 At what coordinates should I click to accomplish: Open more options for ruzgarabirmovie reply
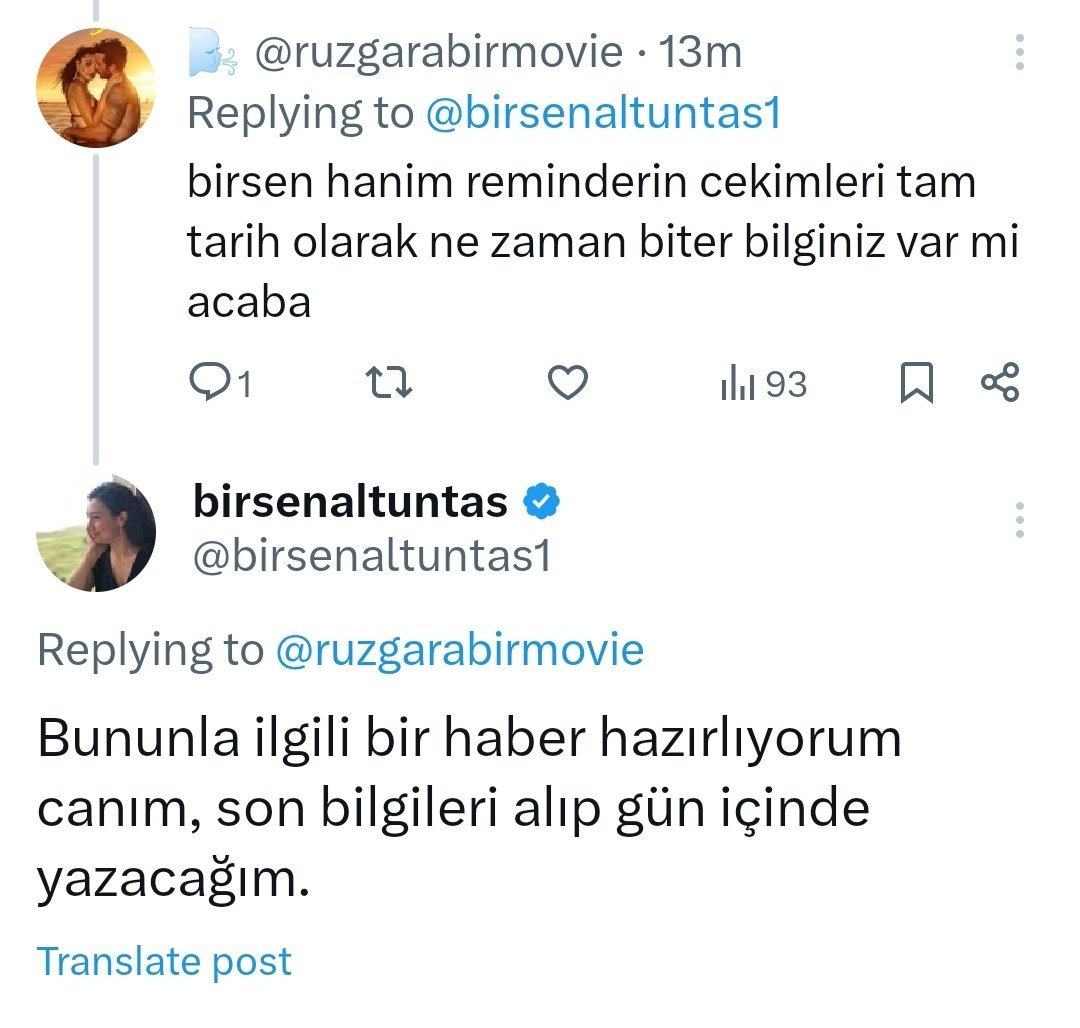1019,53
